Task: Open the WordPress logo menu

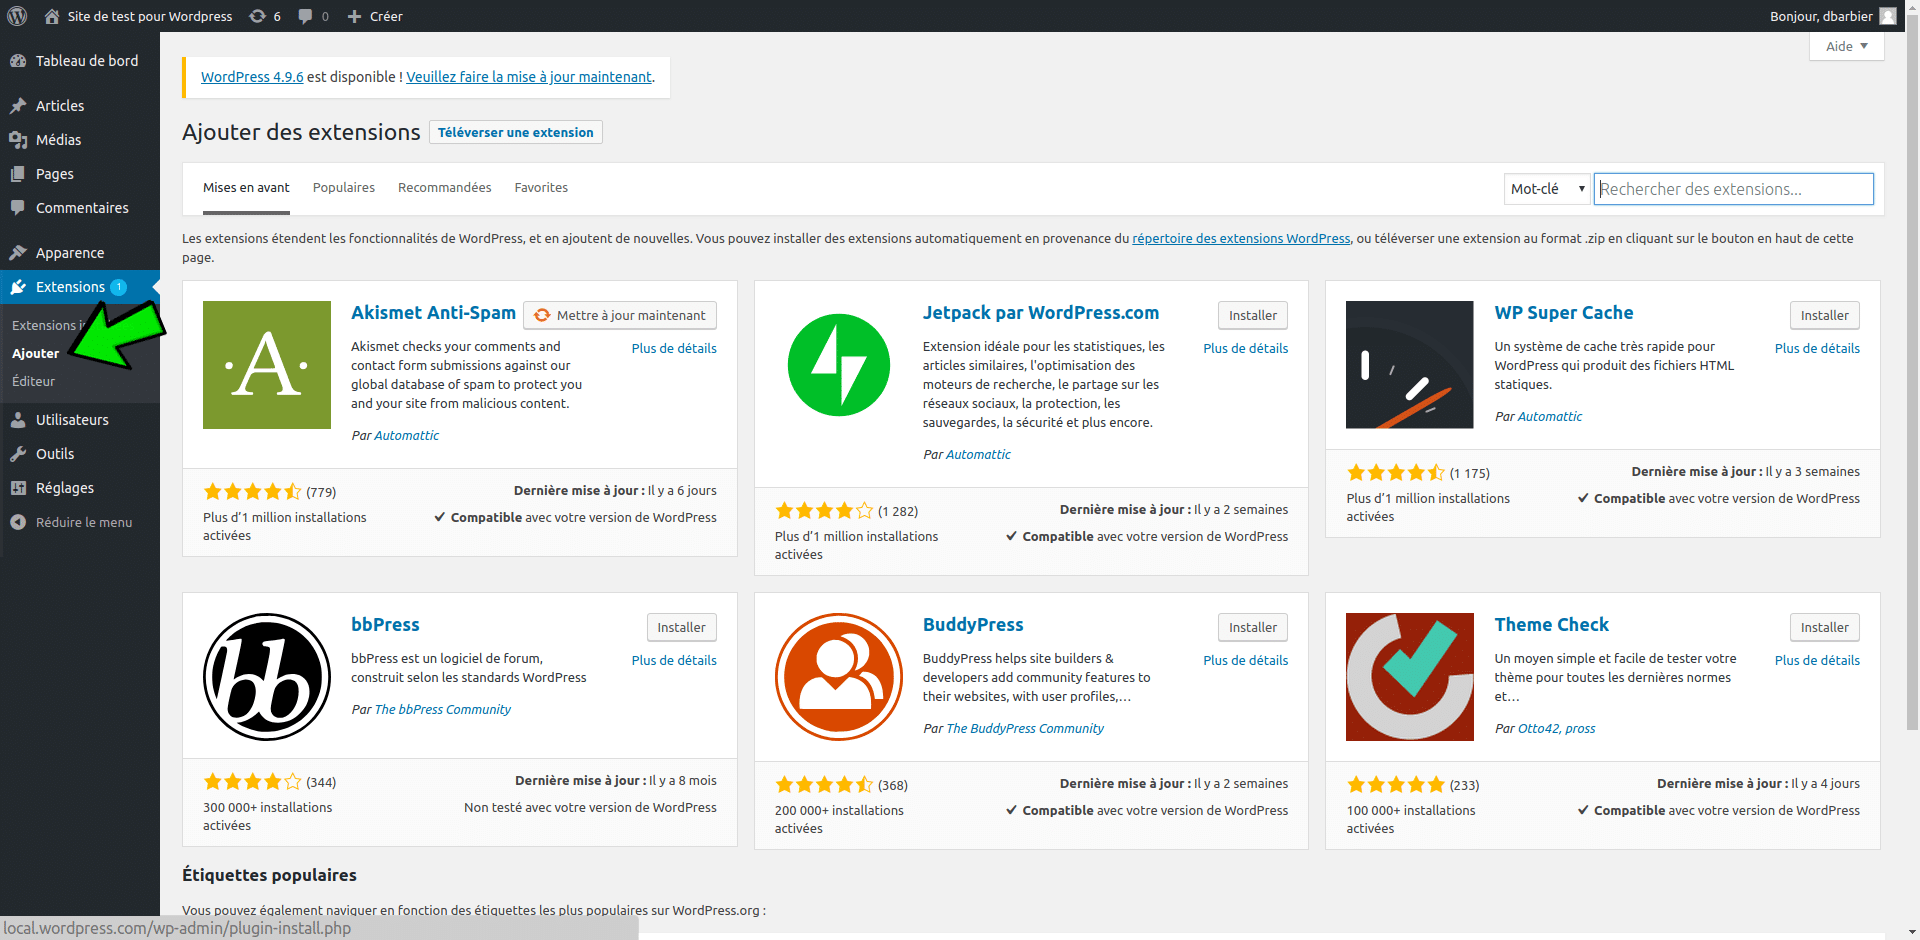Action: click(x=17, y=16)
